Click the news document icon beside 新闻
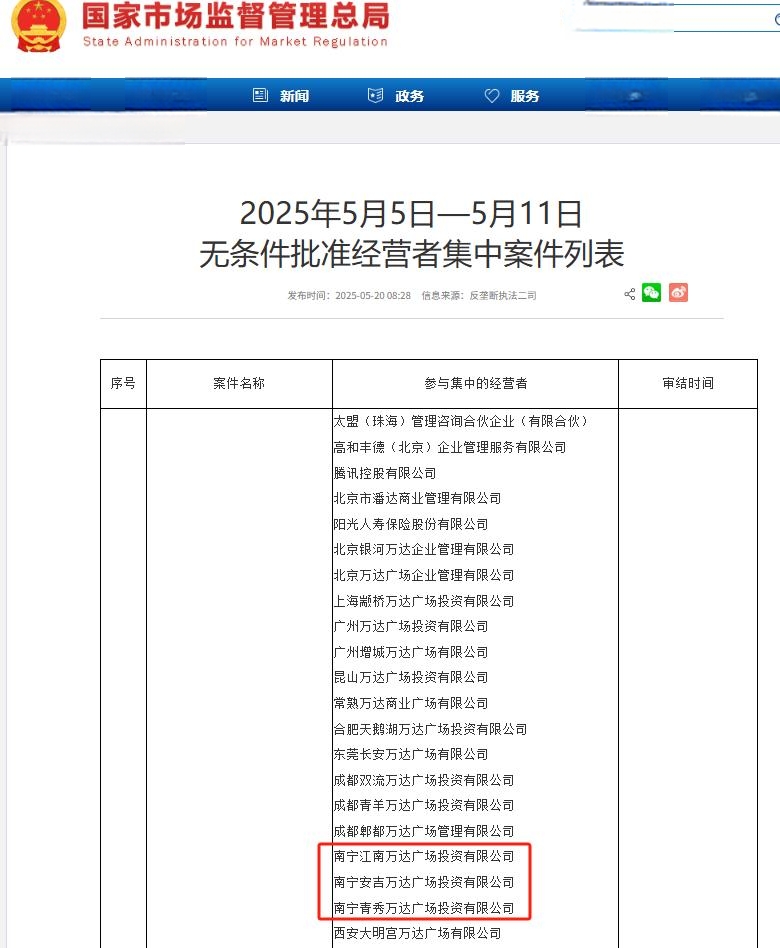The height and width of the screenshot is (948, 780). coord(260,96)
